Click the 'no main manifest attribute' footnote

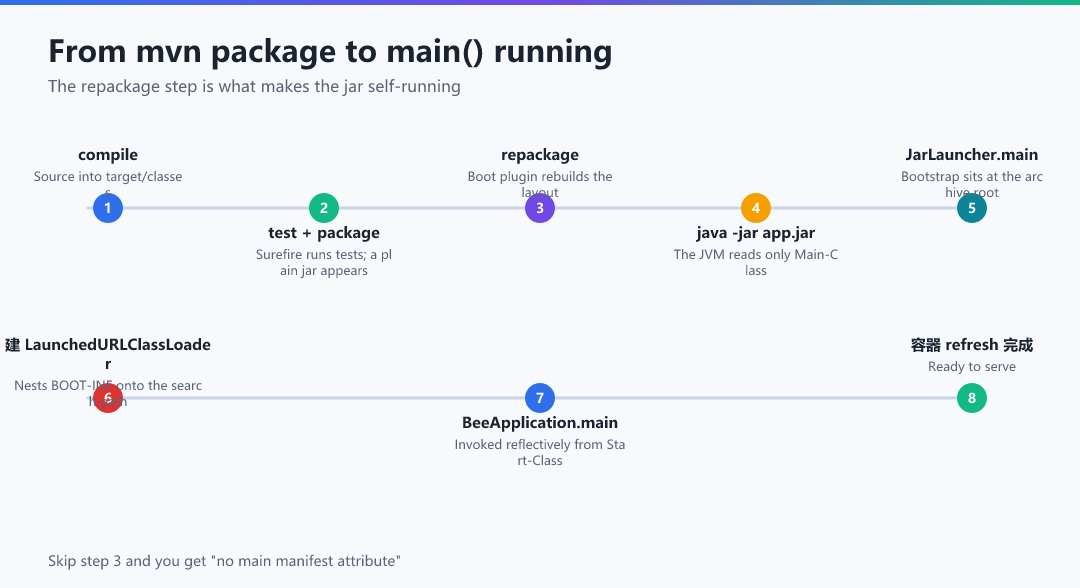click(x=224, y=561)
